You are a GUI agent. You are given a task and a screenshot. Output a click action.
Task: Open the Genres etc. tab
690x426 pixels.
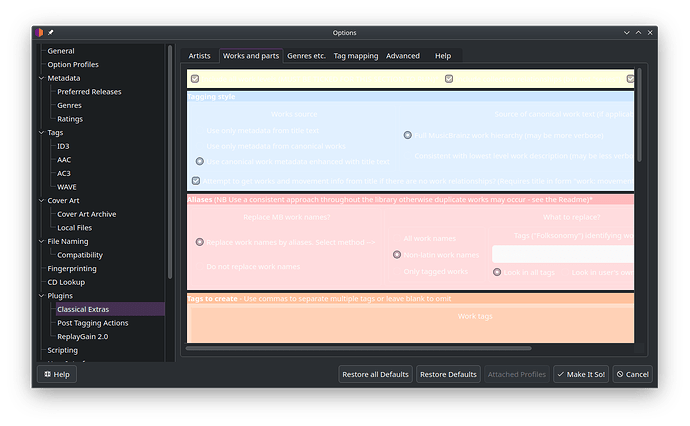coord(306,56)
